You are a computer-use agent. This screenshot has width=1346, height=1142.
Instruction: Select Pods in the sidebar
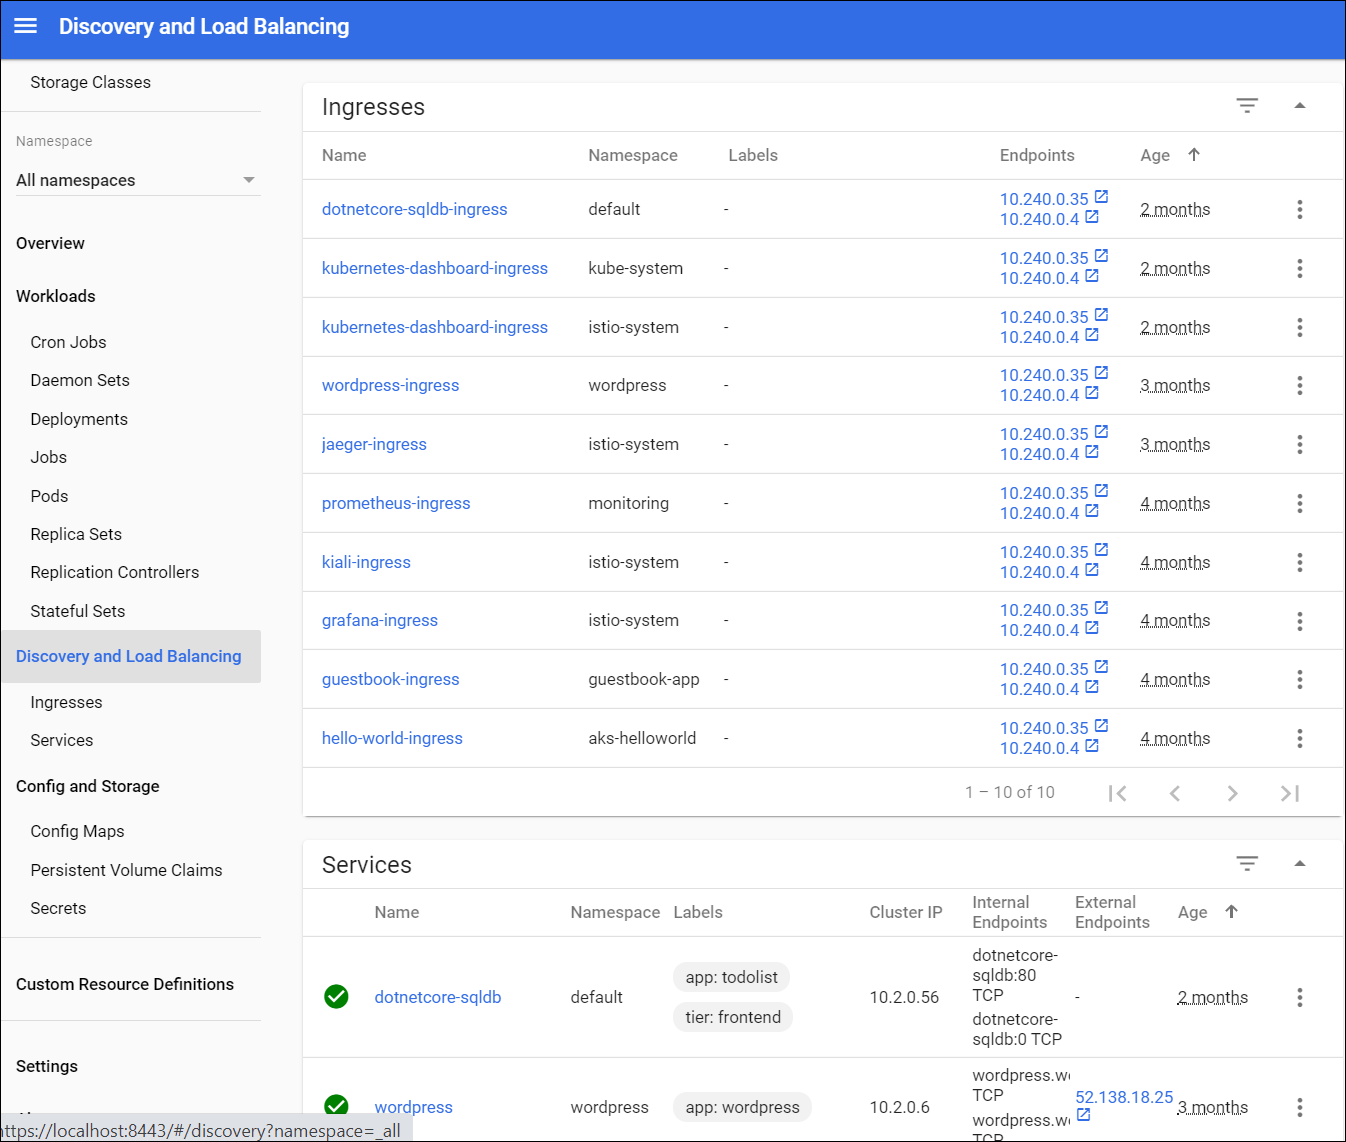click(x=49, y=496)
